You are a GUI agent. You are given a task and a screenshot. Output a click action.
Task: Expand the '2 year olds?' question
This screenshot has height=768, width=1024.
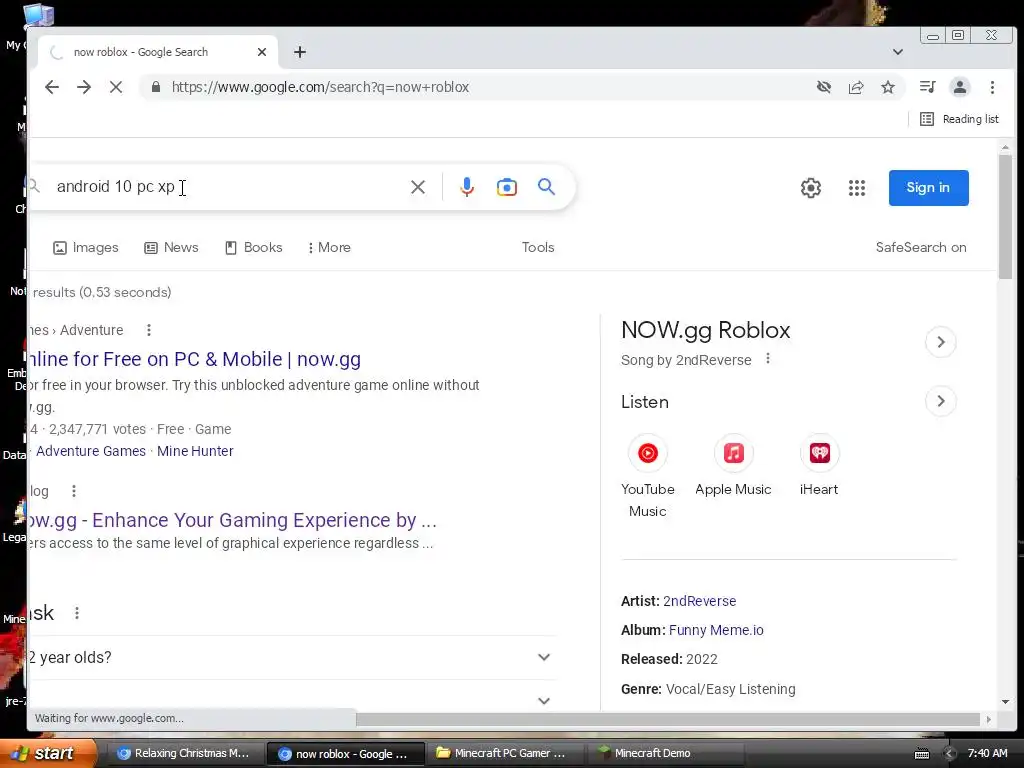click(x=293, y=657)
